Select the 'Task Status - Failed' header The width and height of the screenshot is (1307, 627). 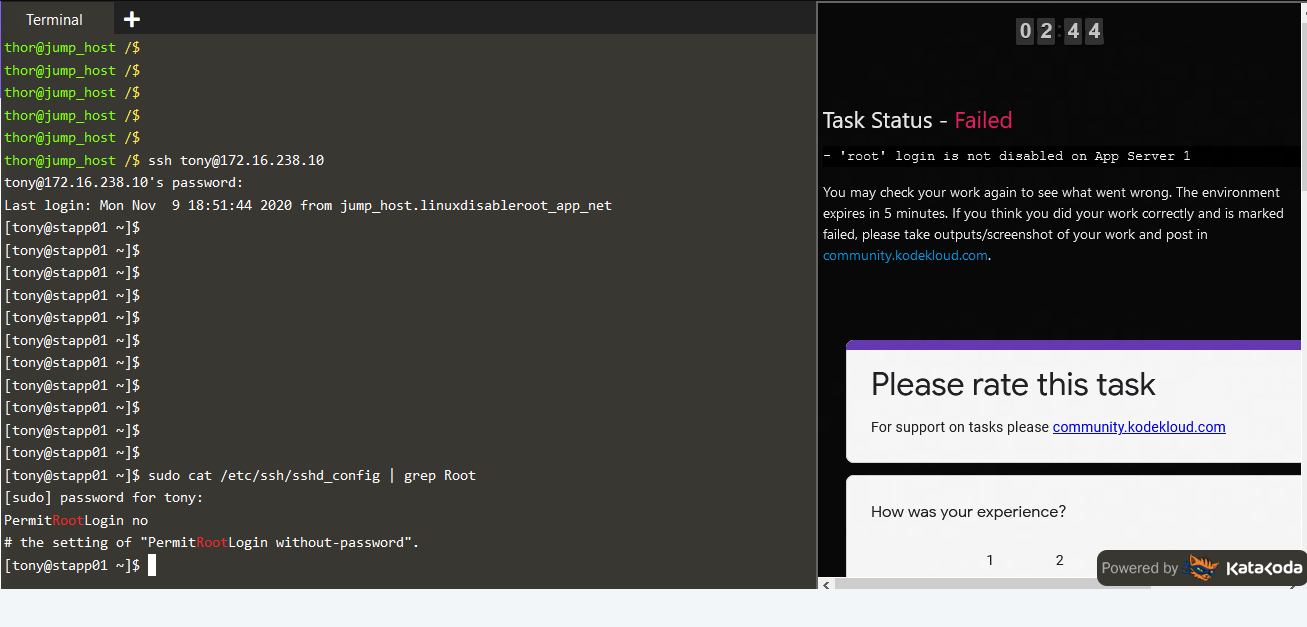pyautogui.click(x=917, y=119)
